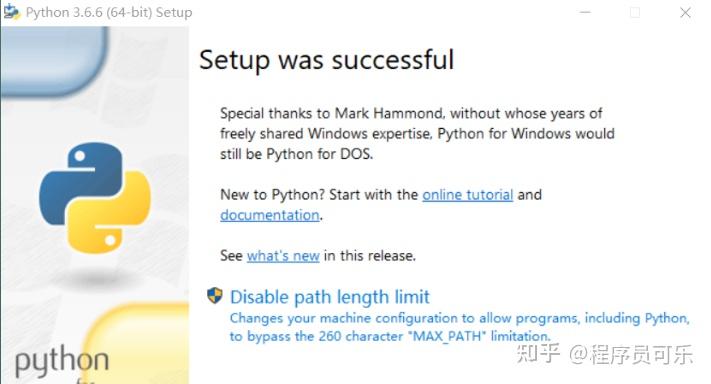Click the Python installer icon in title bar

pos(11,12)
